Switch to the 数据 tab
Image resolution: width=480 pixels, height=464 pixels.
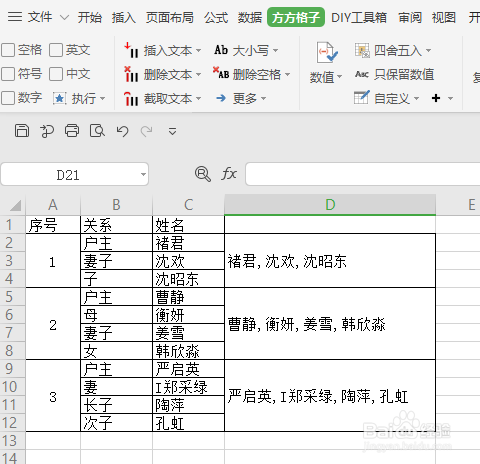(x=250, y=17)
